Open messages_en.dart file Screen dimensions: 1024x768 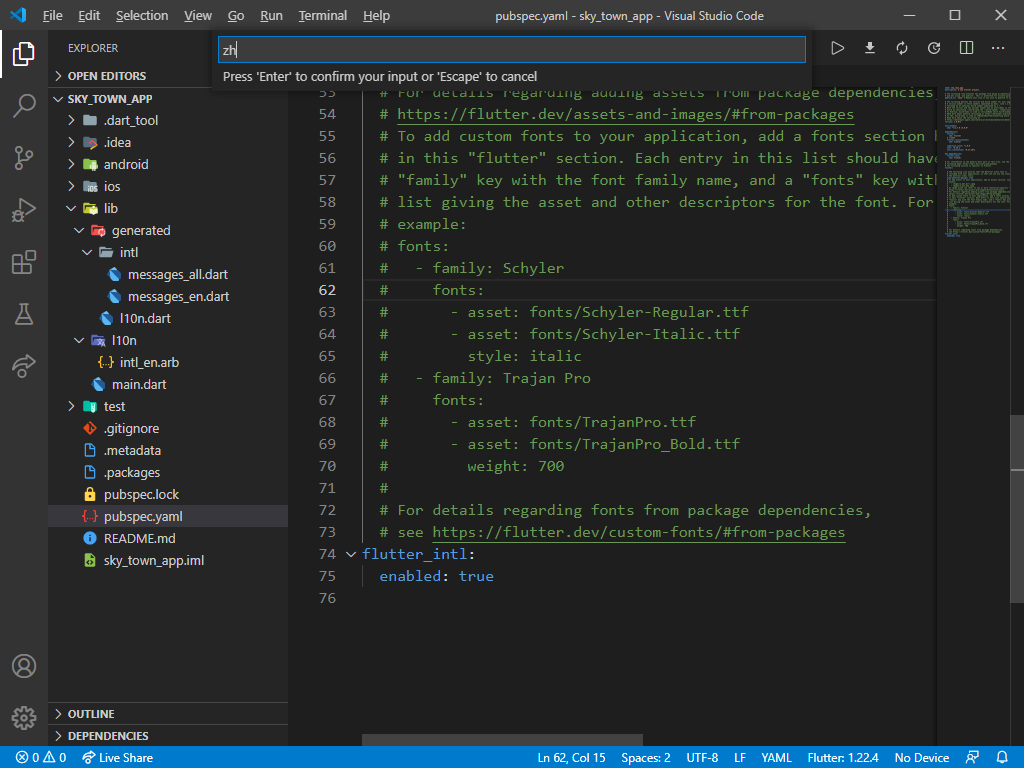pyautogui.click(x=168, y=296)
